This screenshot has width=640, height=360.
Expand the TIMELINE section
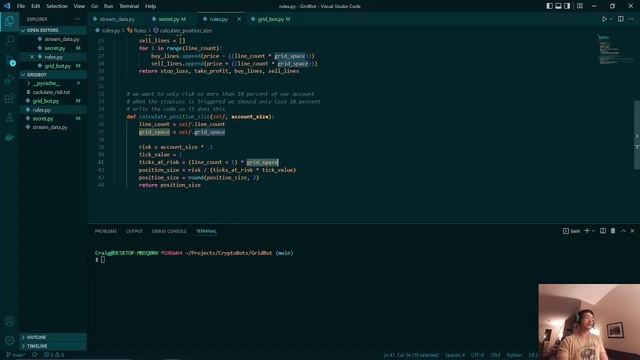[53, 346]
